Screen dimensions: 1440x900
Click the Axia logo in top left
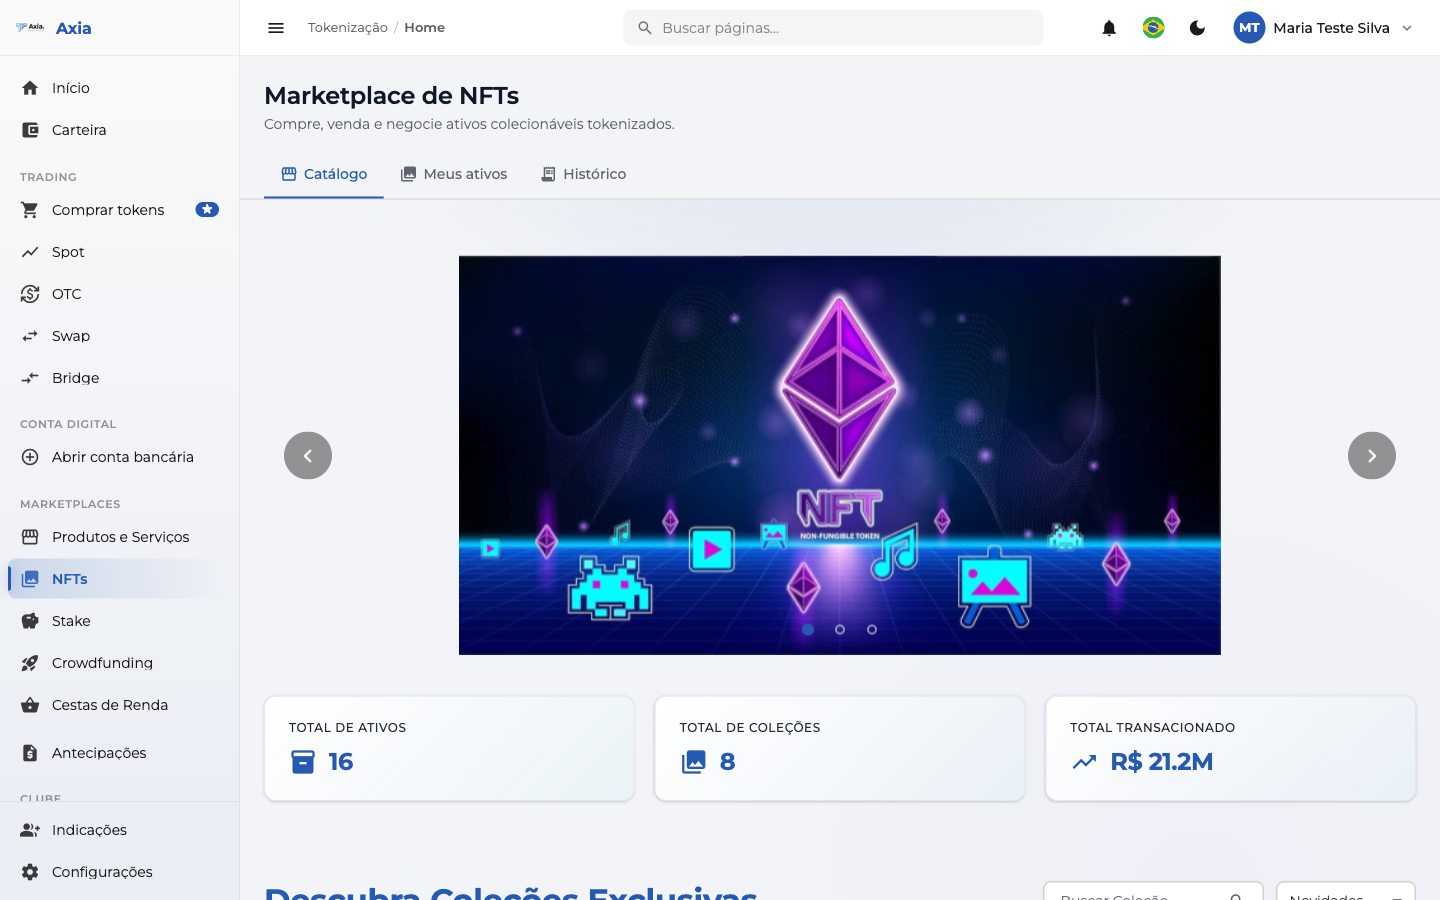point(30,27)
